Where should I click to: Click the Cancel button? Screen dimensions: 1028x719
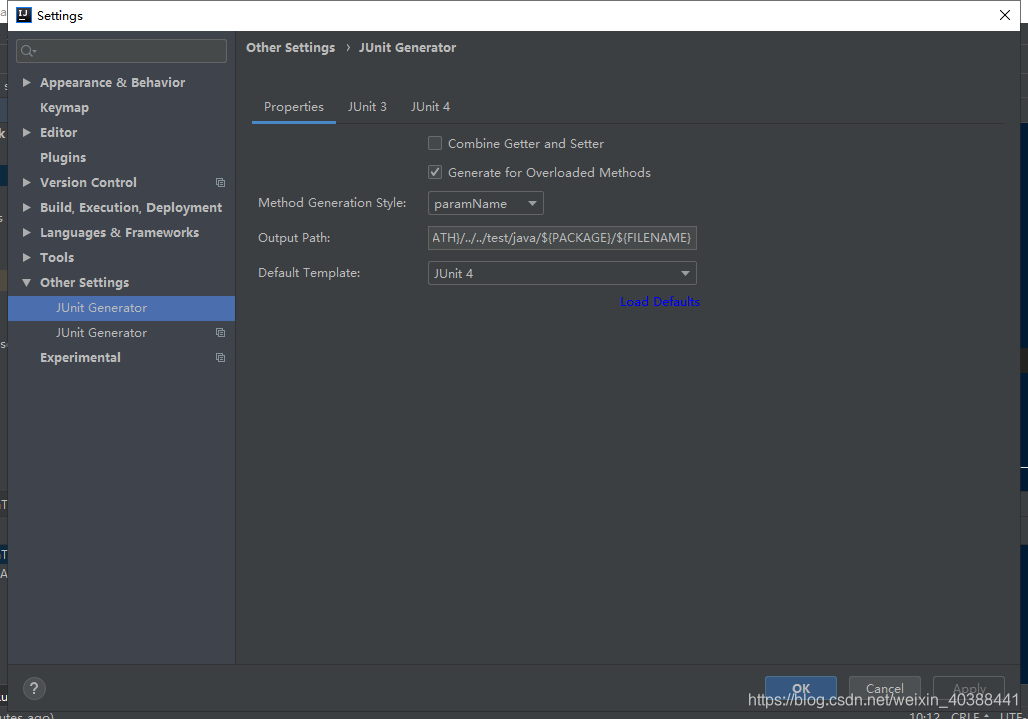(x=884, y=688)
